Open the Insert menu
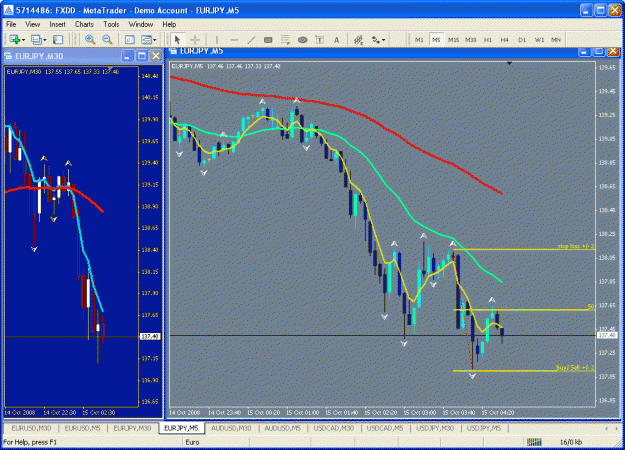Screen dimensions: 625x450 [x=57, y=24]
